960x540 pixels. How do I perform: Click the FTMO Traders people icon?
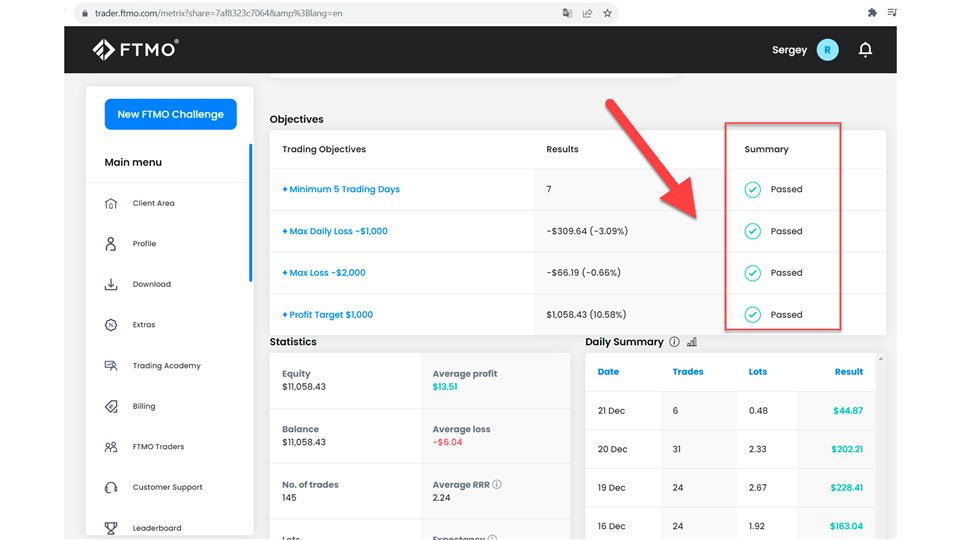[x=111, y=447]
